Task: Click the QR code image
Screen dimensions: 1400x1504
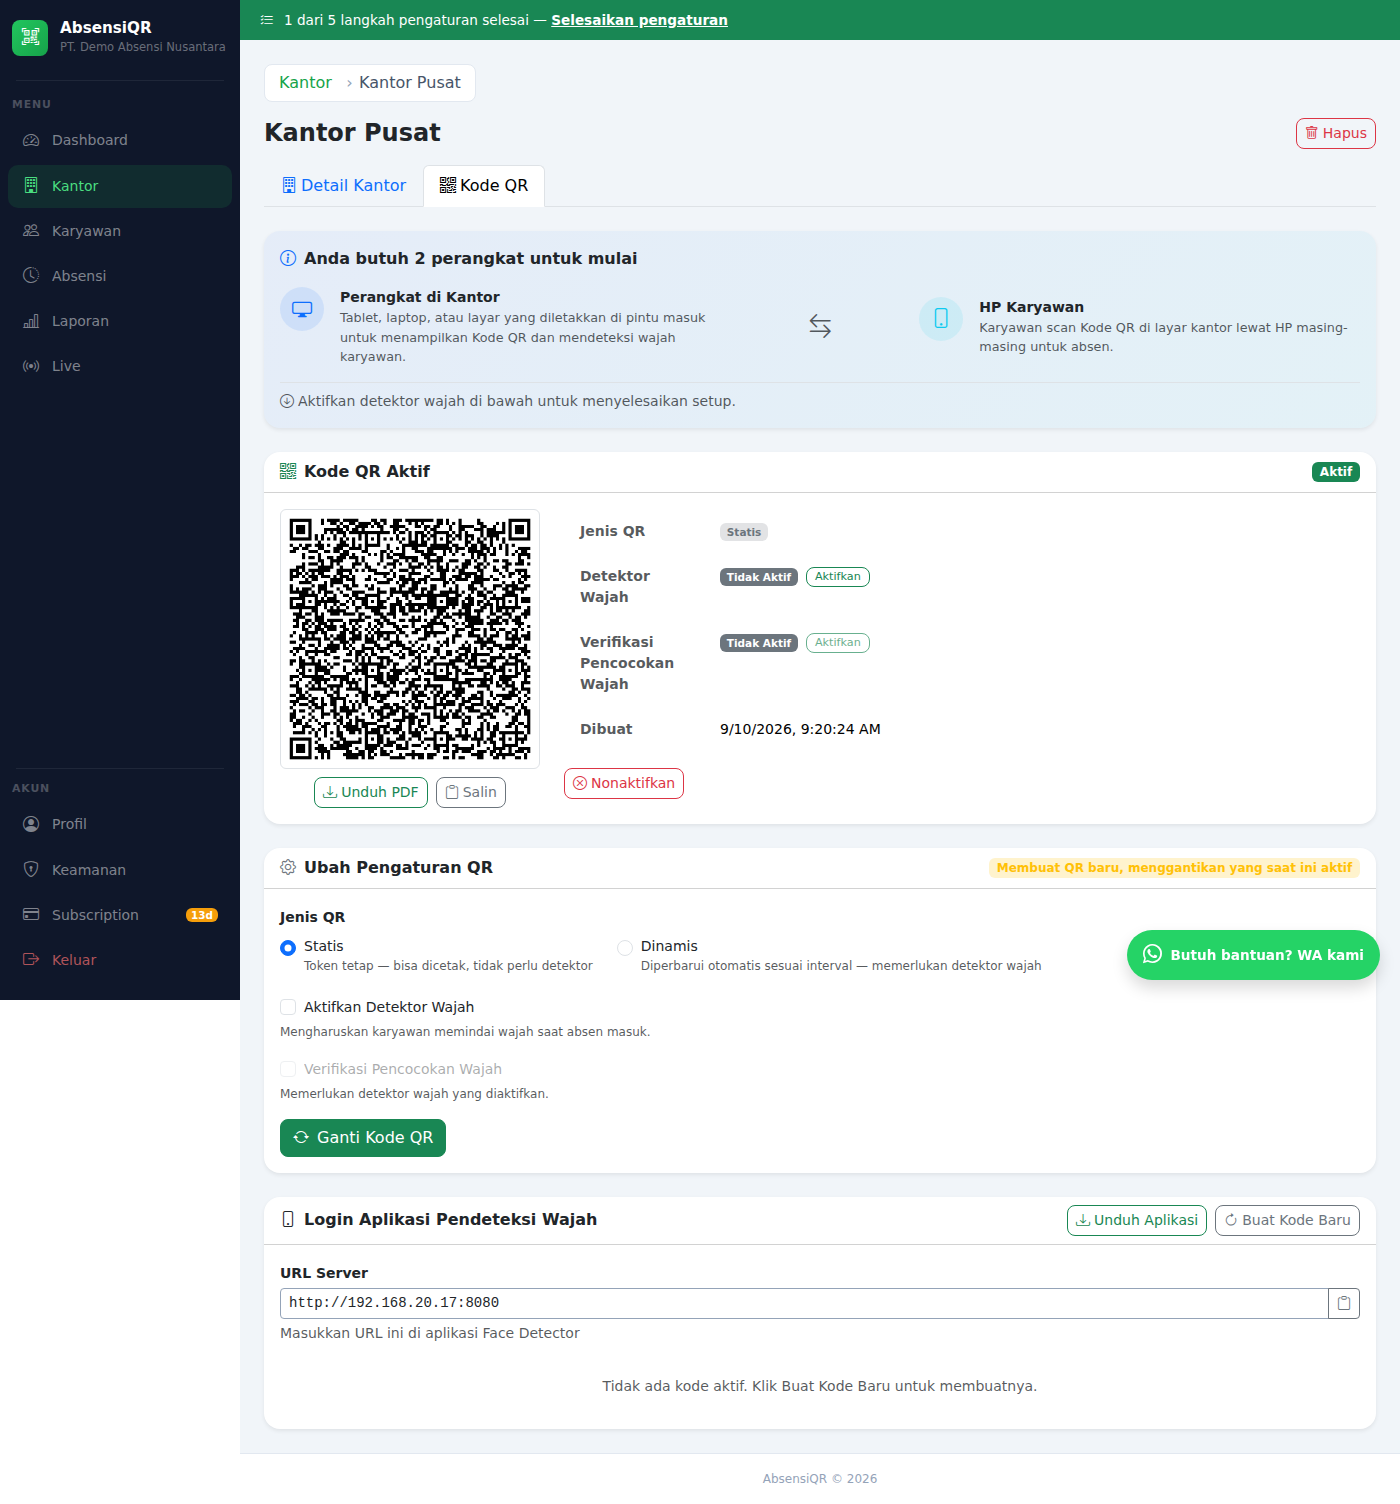Action: pyautogui.click(x=410, y=639)
